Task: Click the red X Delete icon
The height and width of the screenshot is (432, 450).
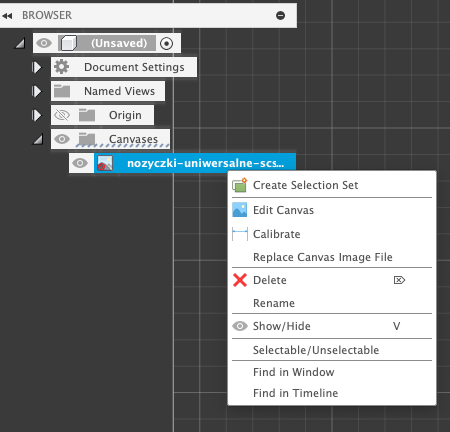Action: [x=240, y=280]
